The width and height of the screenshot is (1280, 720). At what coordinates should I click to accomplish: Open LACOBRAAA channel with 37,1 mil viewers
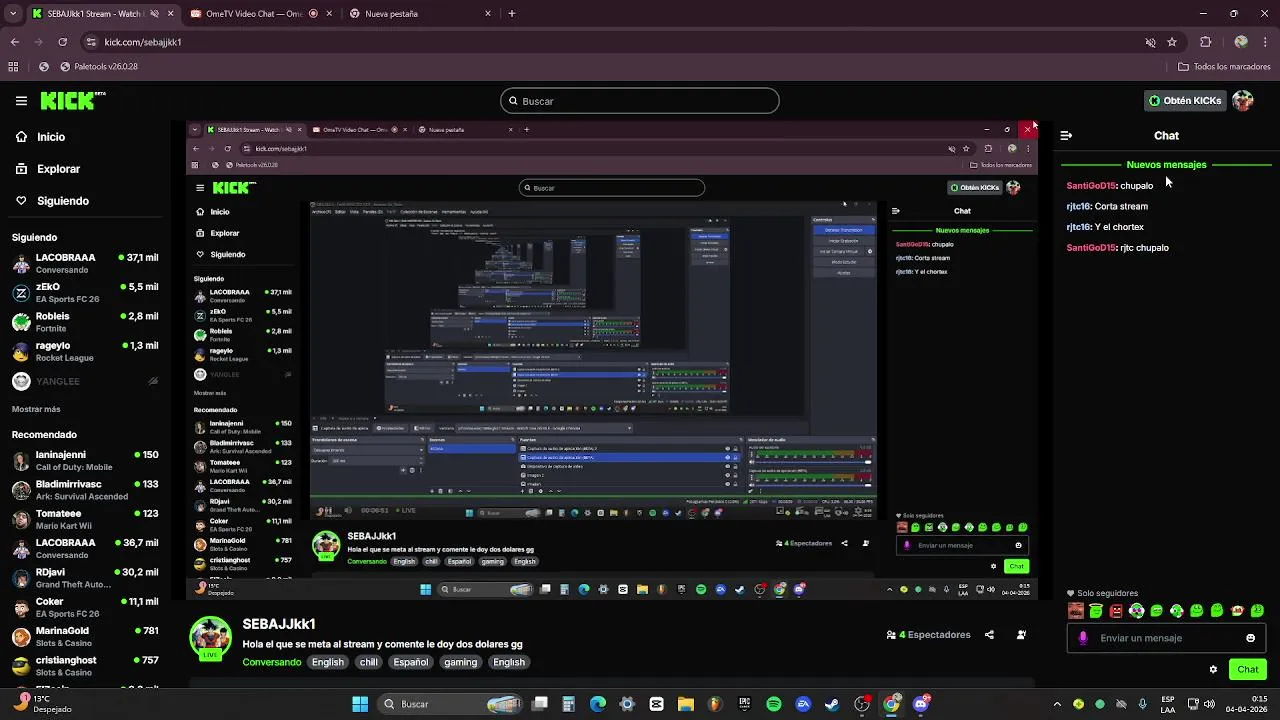(x=85, y=264)
